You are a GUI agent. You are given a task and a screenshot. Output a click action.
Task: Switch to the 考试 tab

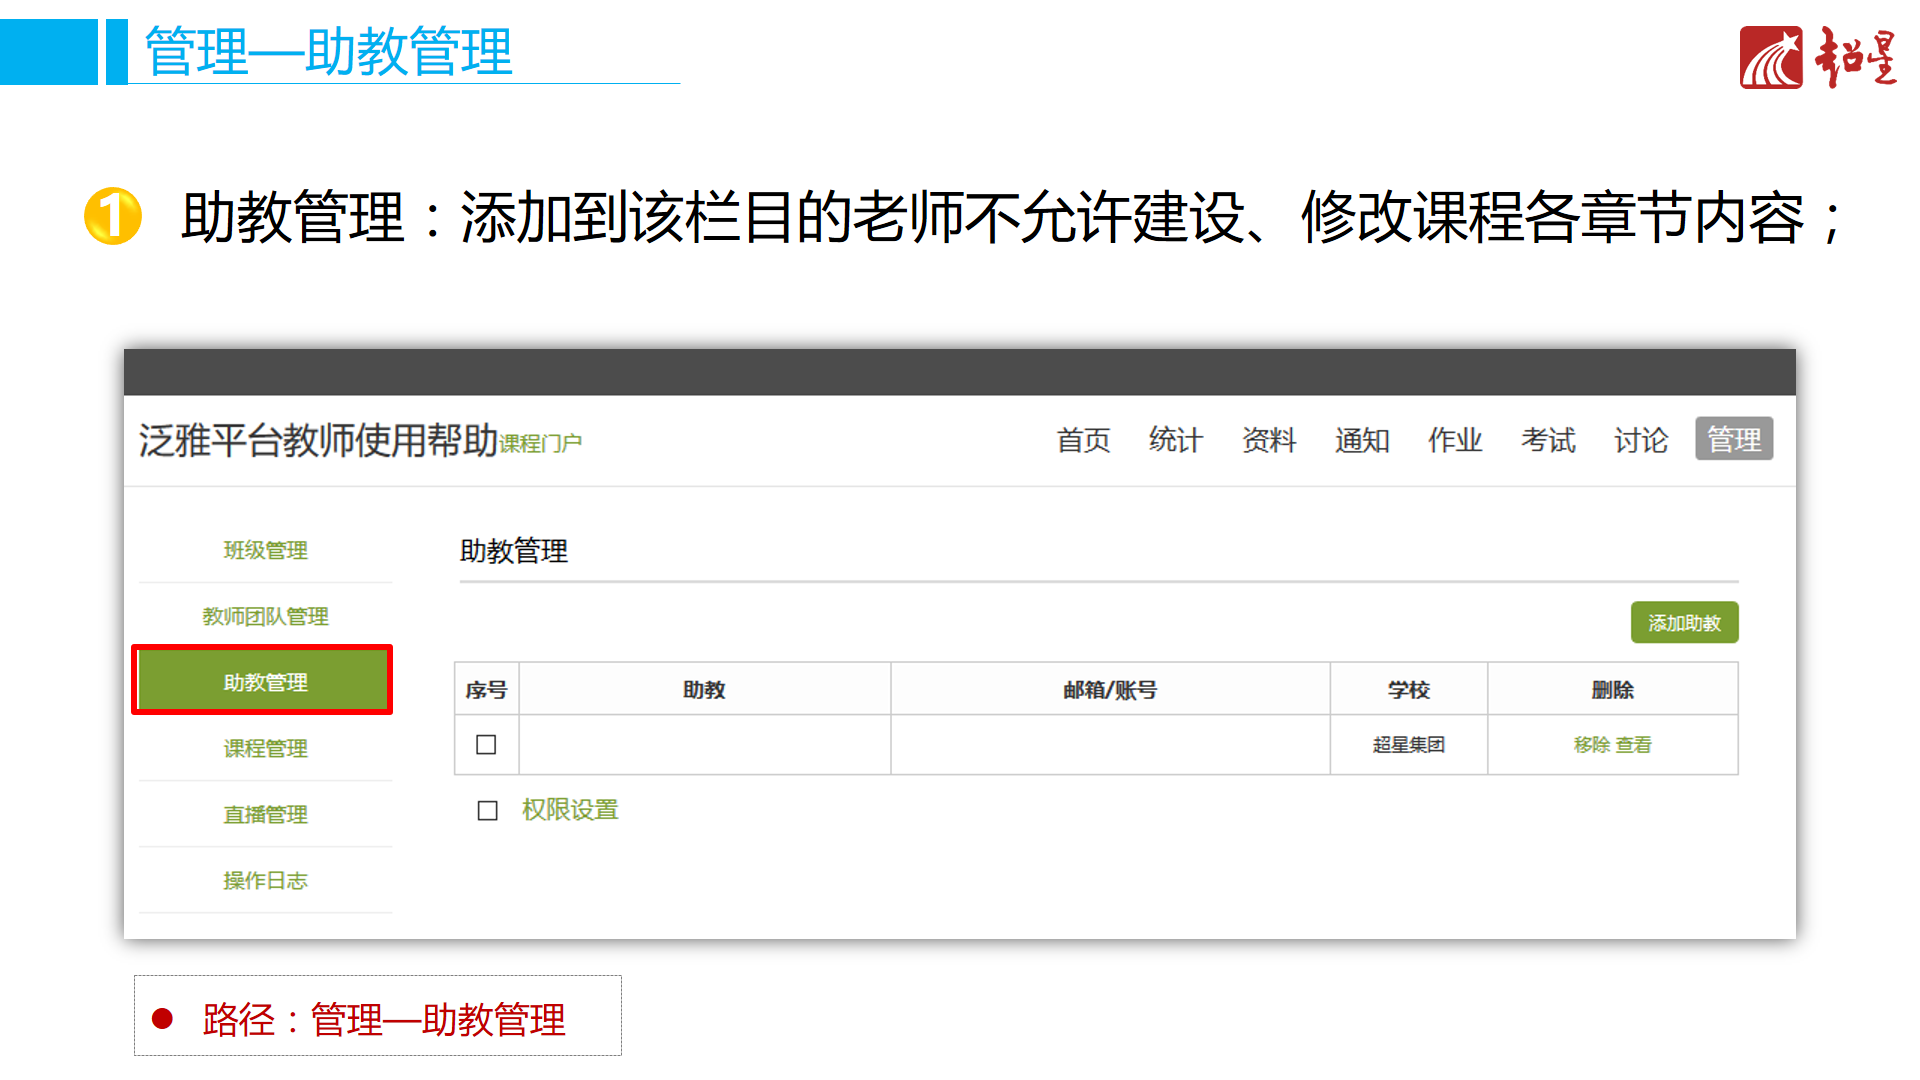click(1547, 440)
